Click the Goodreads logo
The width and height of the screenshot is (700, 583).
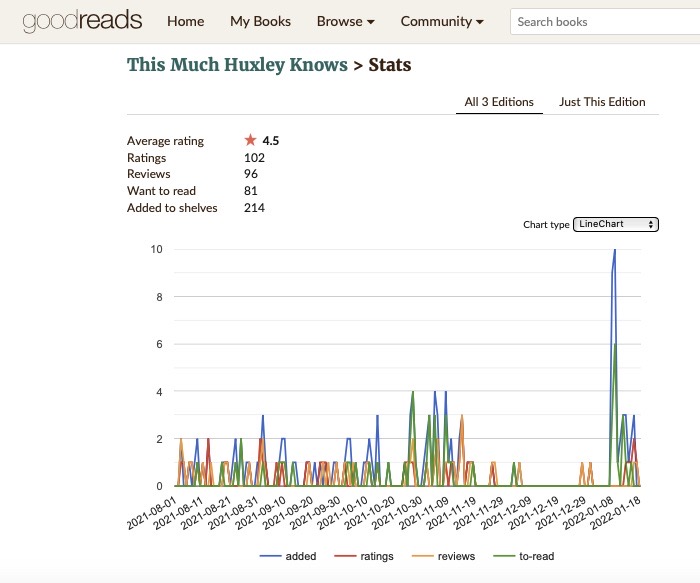coord(82,21)
